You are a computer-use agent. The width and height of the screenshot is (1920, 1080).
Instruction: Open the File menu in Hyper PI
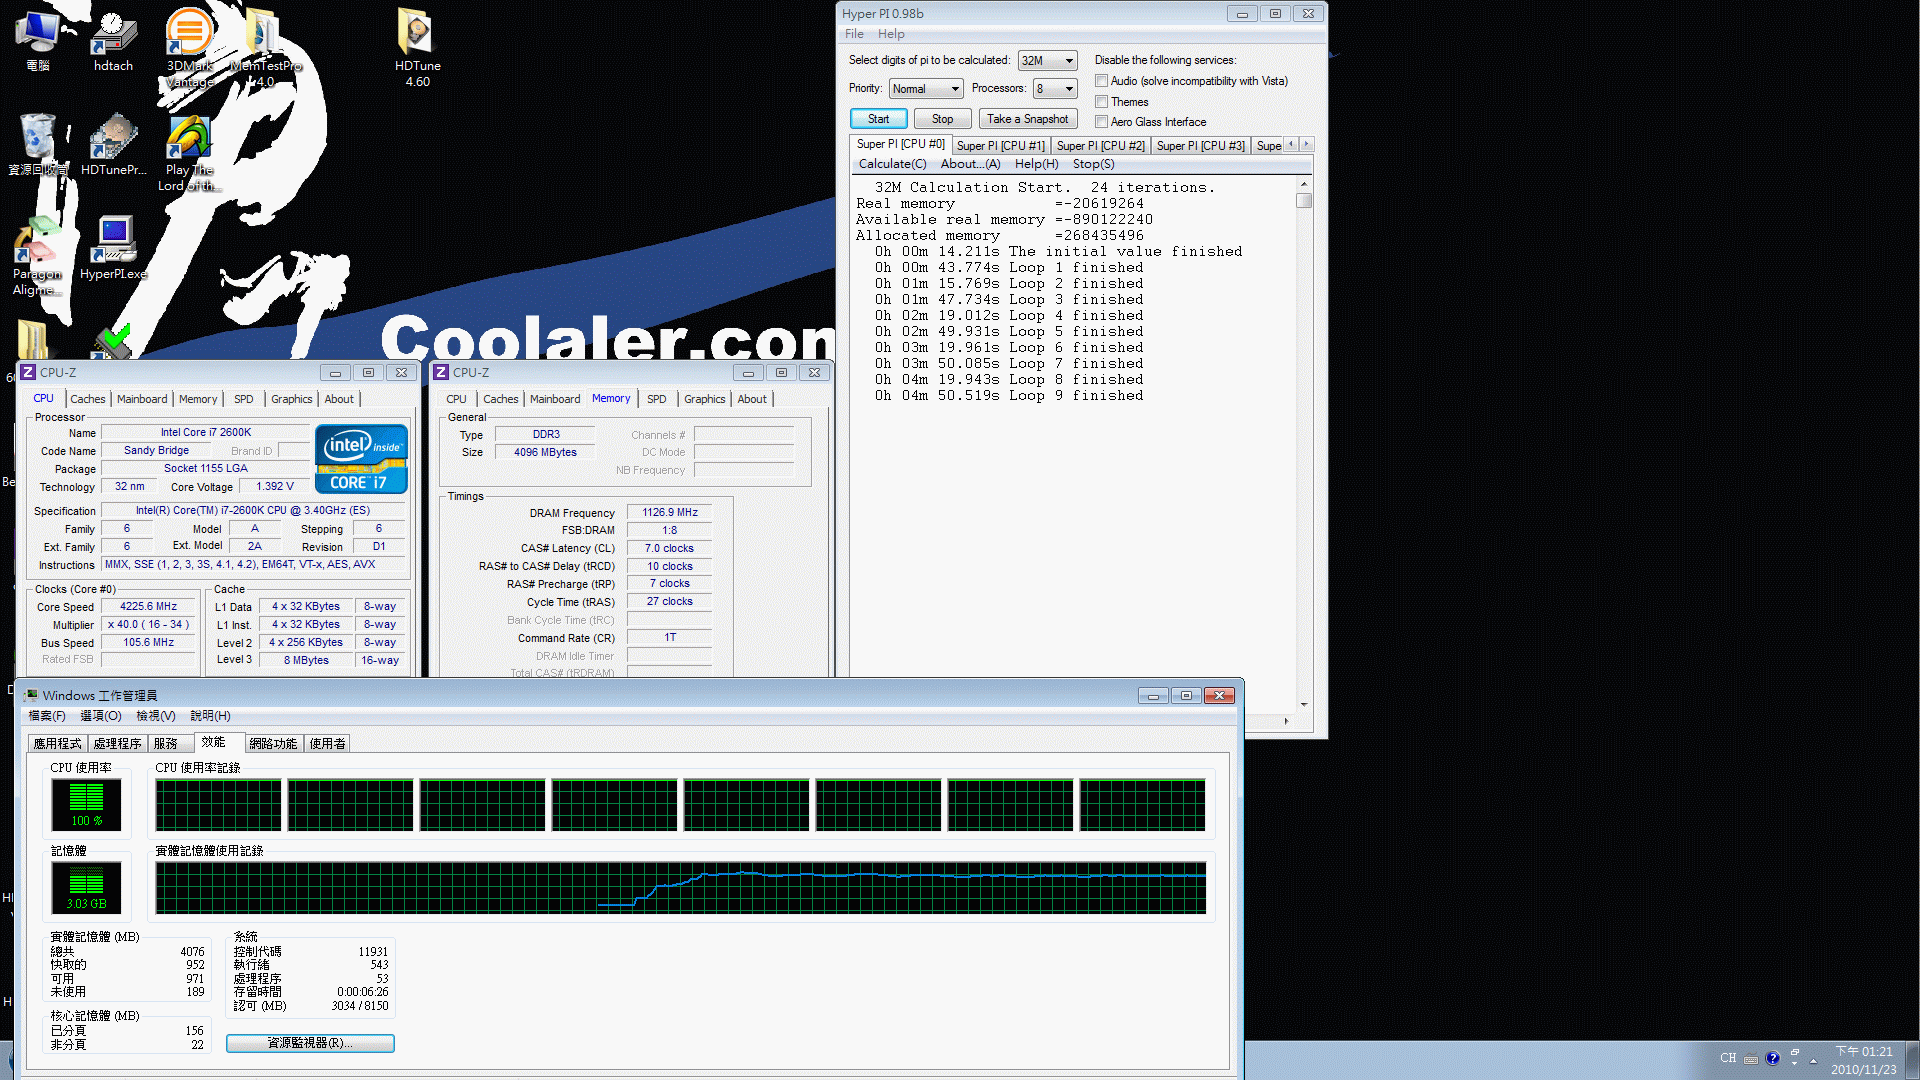point(854,34)
